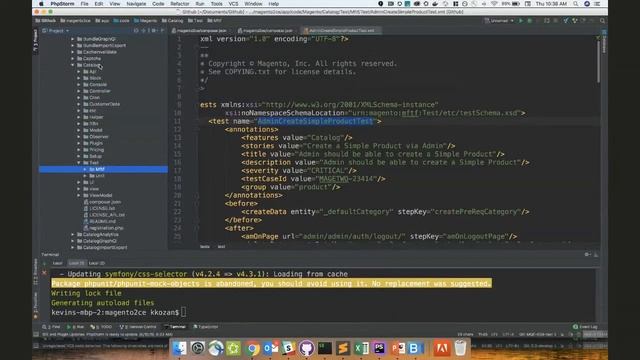The image size is (640, 360).
Task: Expand the CustomerData folder
Action: [x=79, y=104]
